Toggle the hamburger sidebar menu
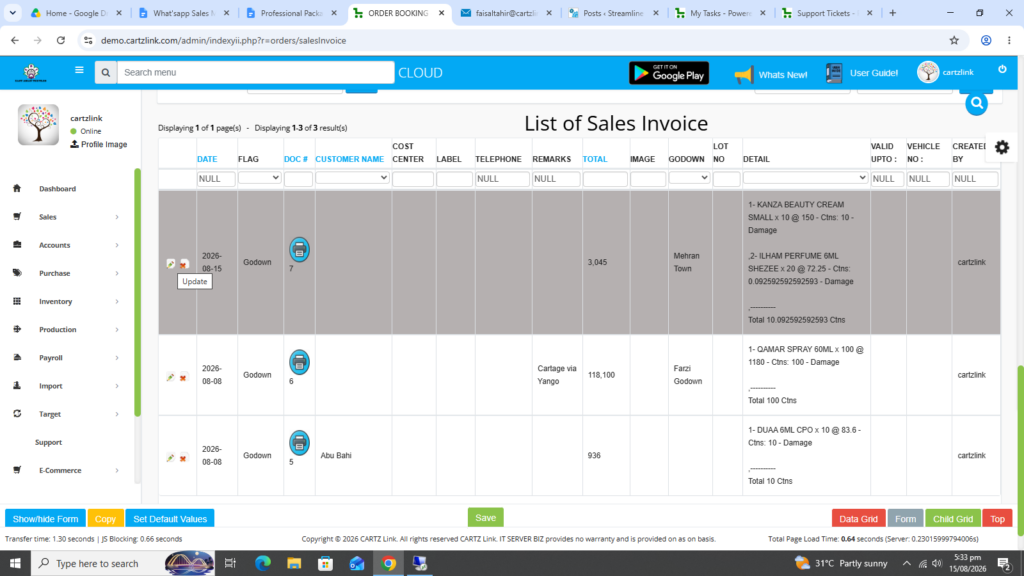Image resolution: width=1024 pixels, height=576 pixels. 79,71
